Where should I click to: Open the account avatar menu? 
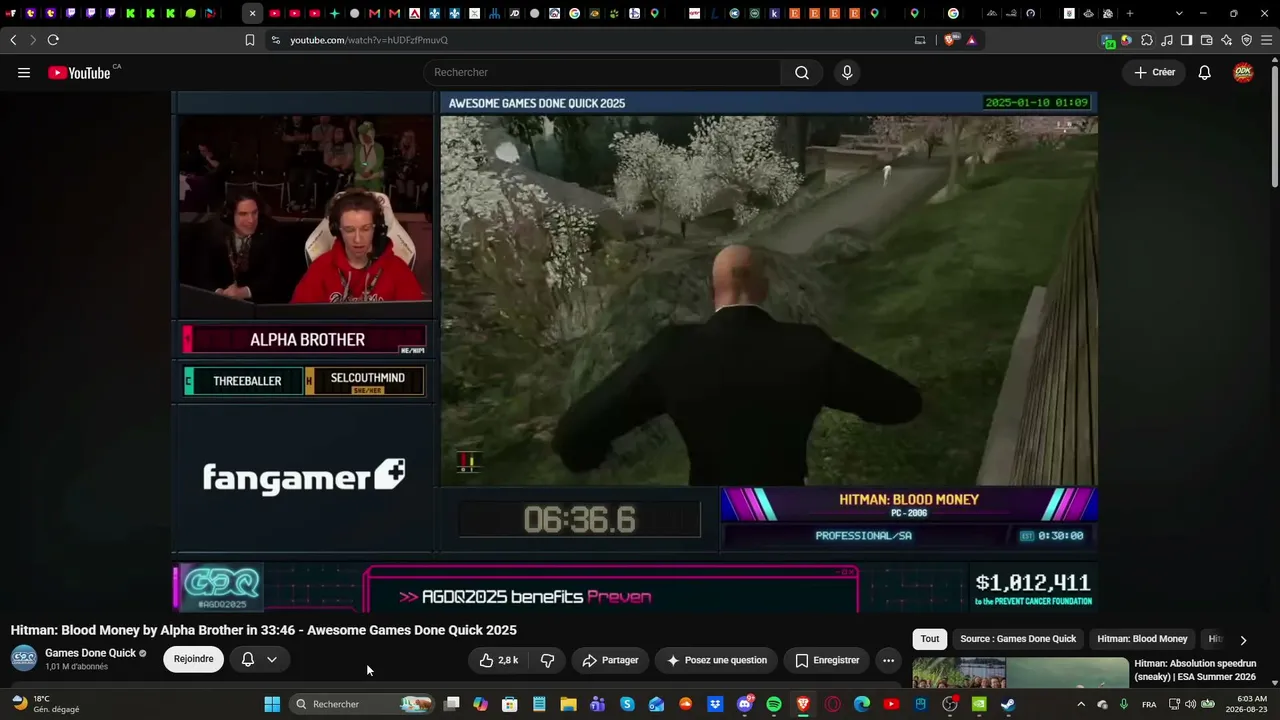tap(1243, 72)
